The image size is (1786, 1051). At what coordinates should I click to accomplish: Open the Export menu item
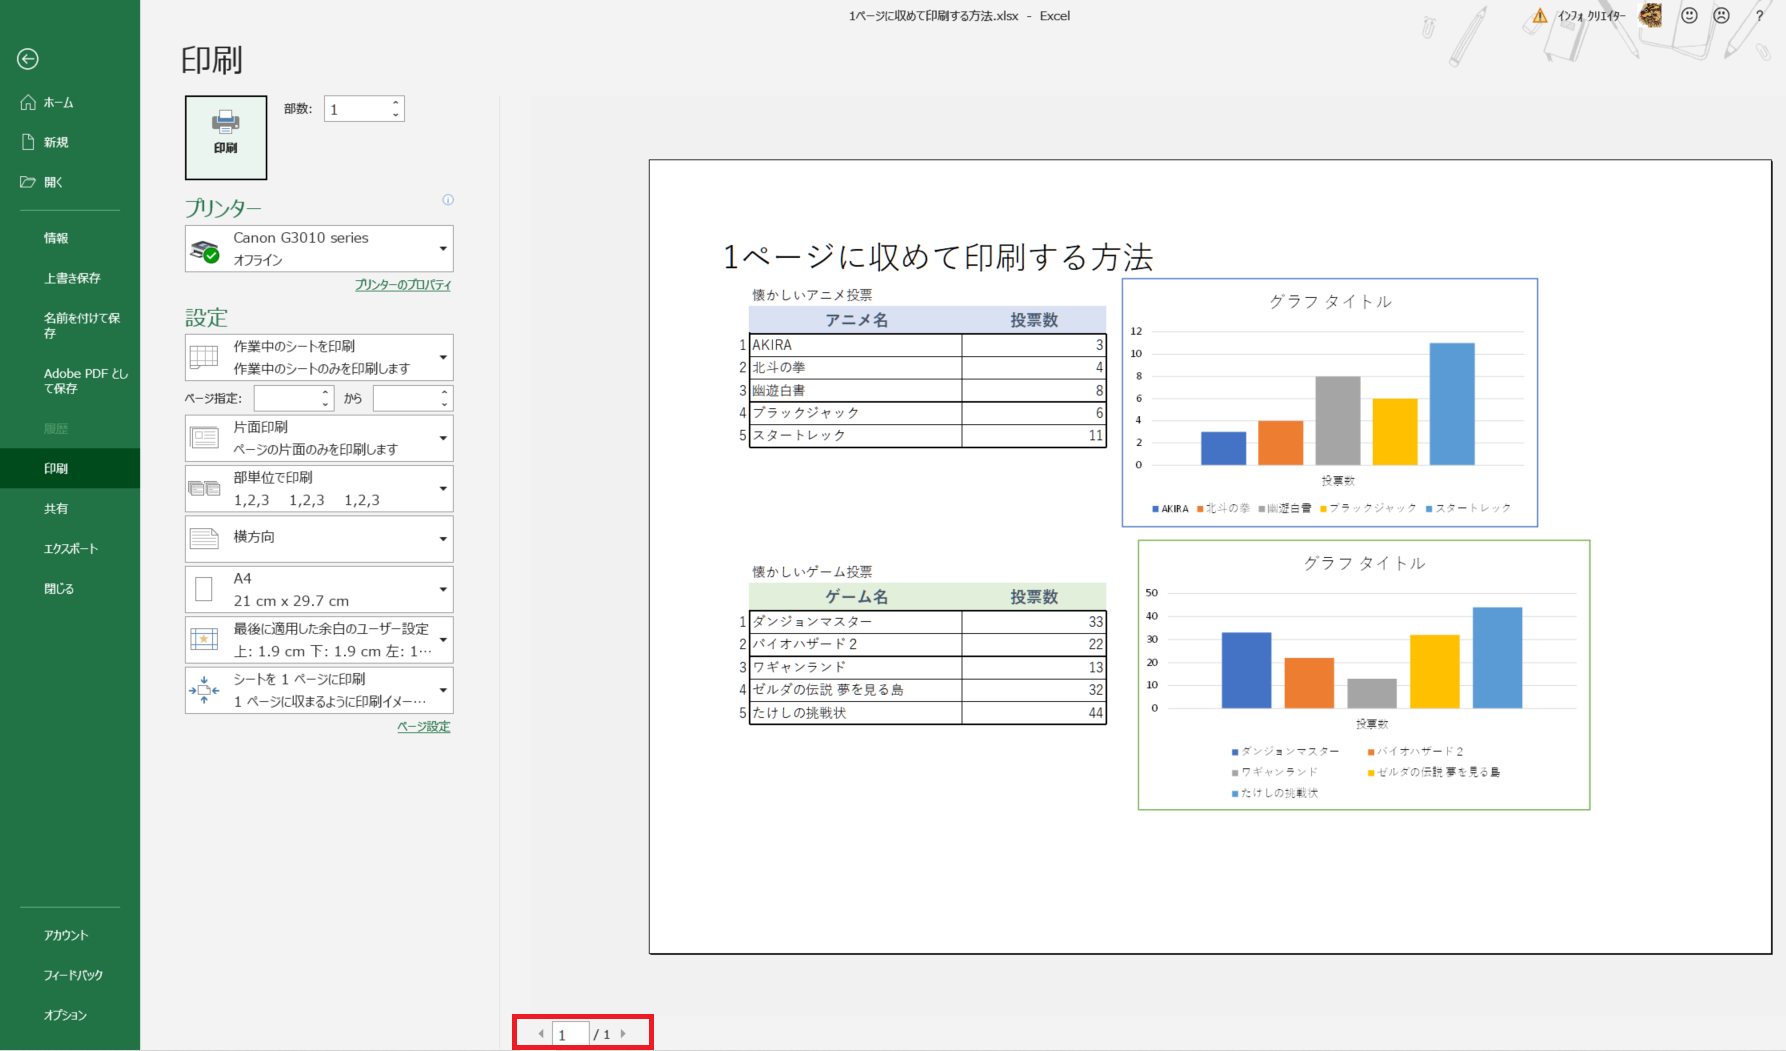click(70, 549)
